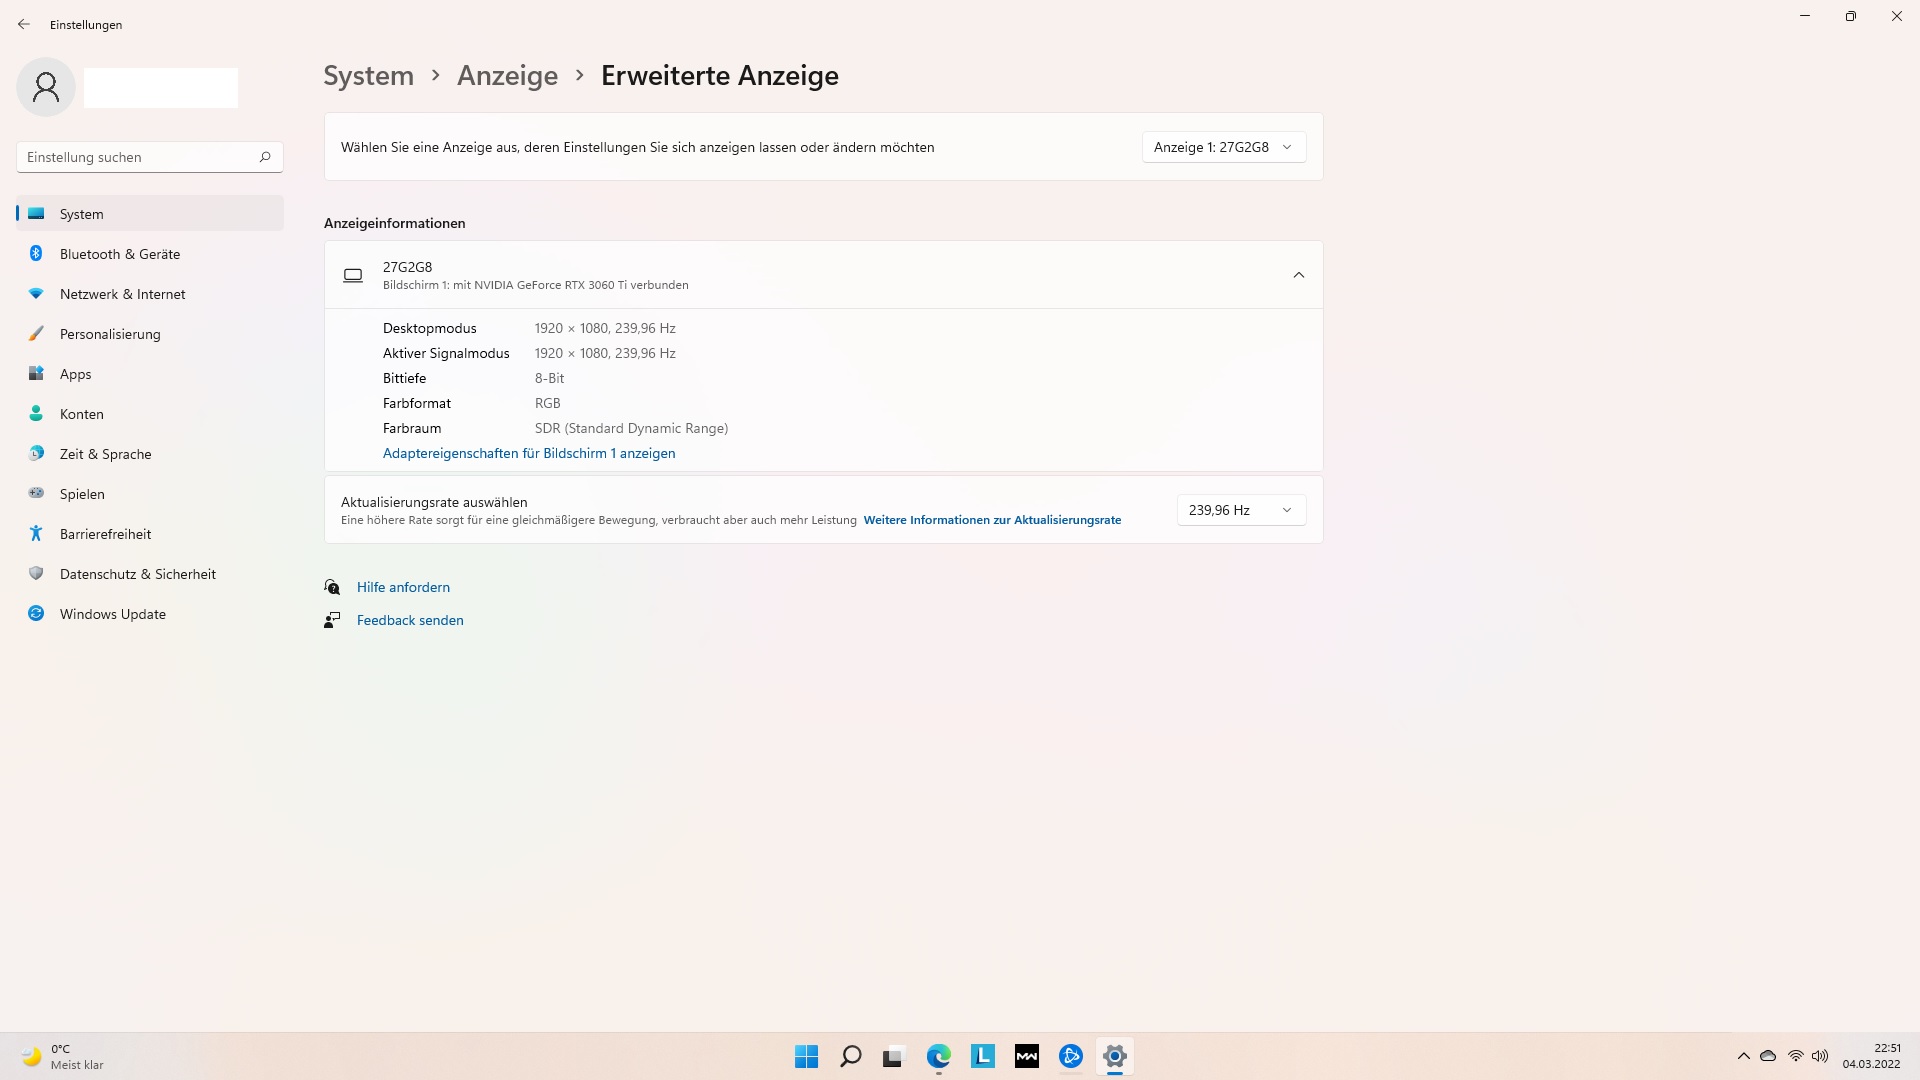Viewport: 1920px width, 1080px height.
Task: Navigate to System breadcrumb
Action: click(368, 76)
